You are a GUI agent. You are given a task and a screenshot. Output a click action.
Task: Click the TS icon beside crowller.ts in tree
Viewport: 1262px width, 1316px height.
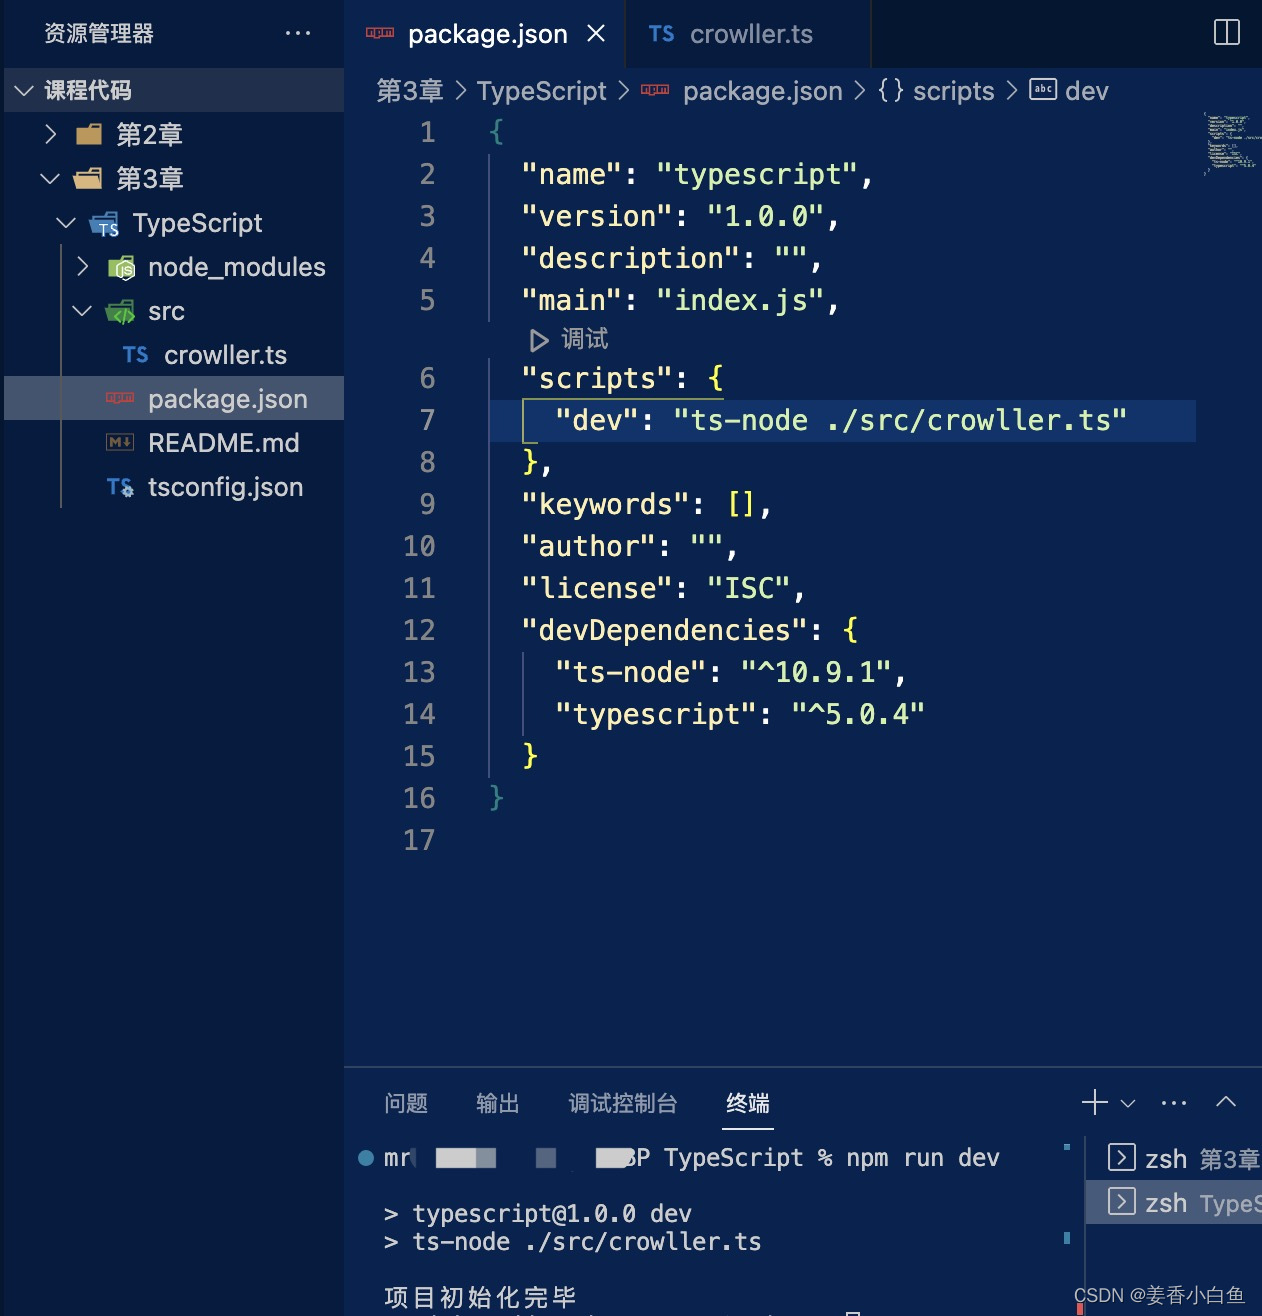tap(135, 355)
